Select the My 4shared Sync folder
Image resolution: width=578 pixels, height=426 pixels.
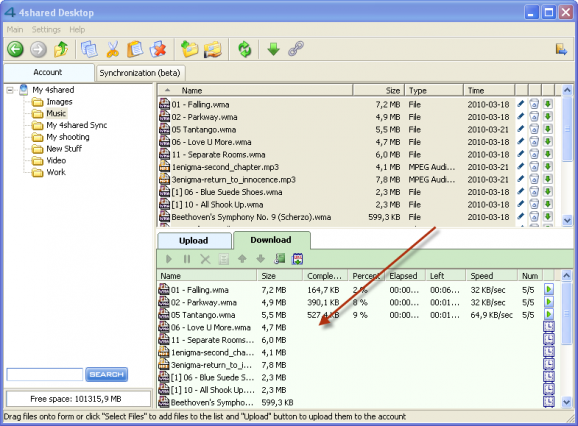pyautogui.click(x=77, y=125)
